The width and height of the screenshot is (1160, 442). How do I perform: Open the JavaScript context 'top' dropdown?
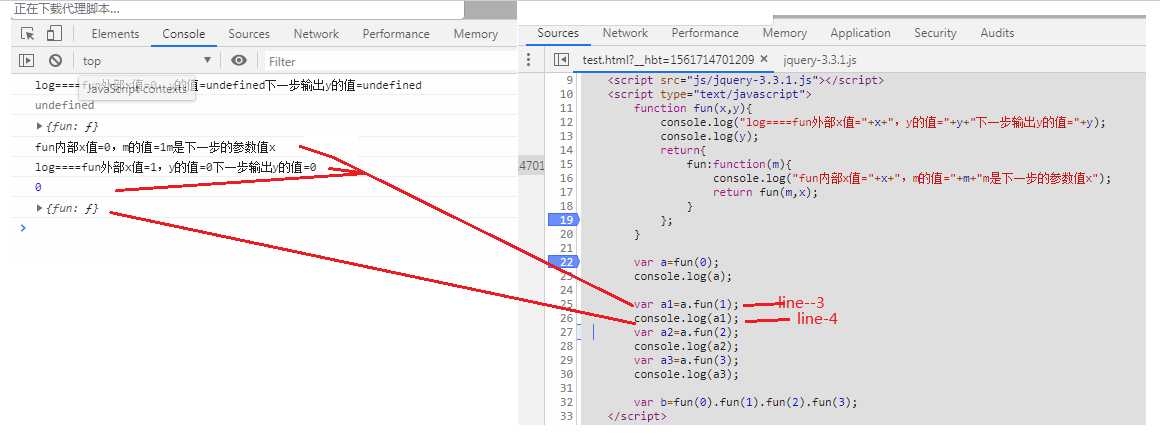click(x=146, y=61)
